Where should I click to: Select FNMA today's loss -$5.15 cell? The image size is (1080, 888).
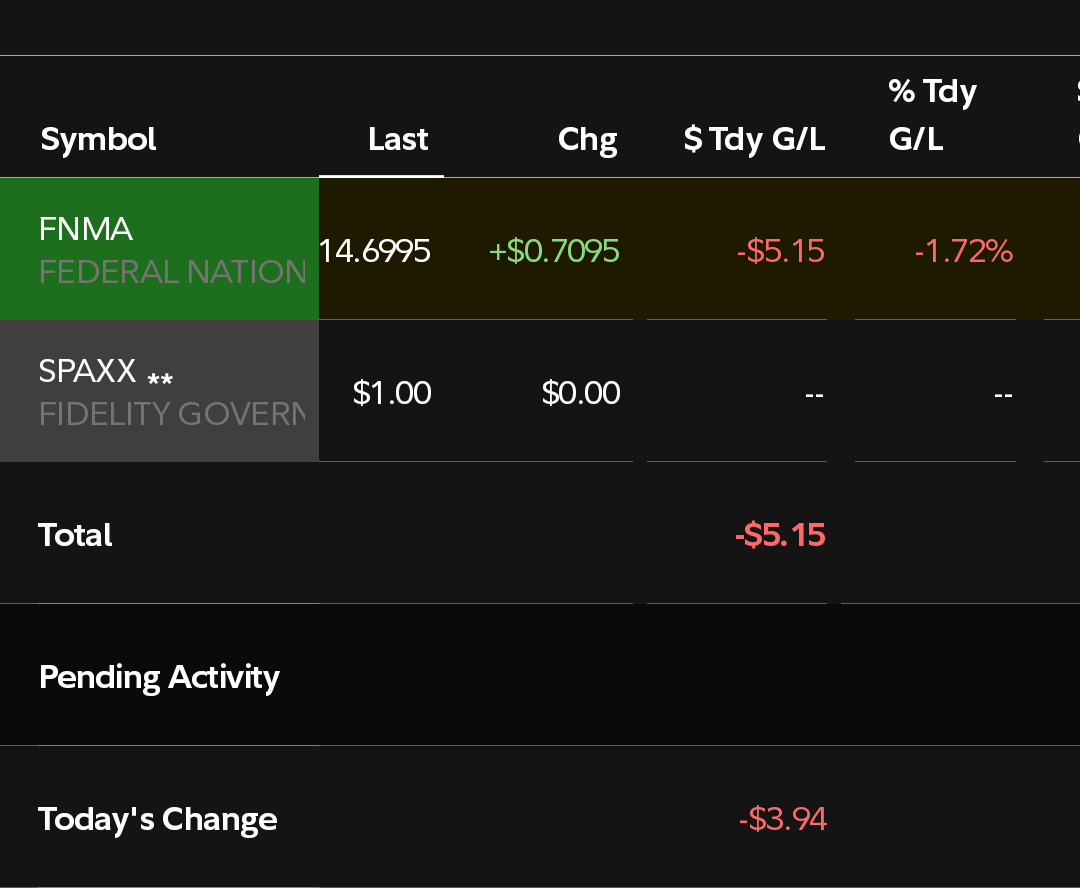tap(780, 250)
